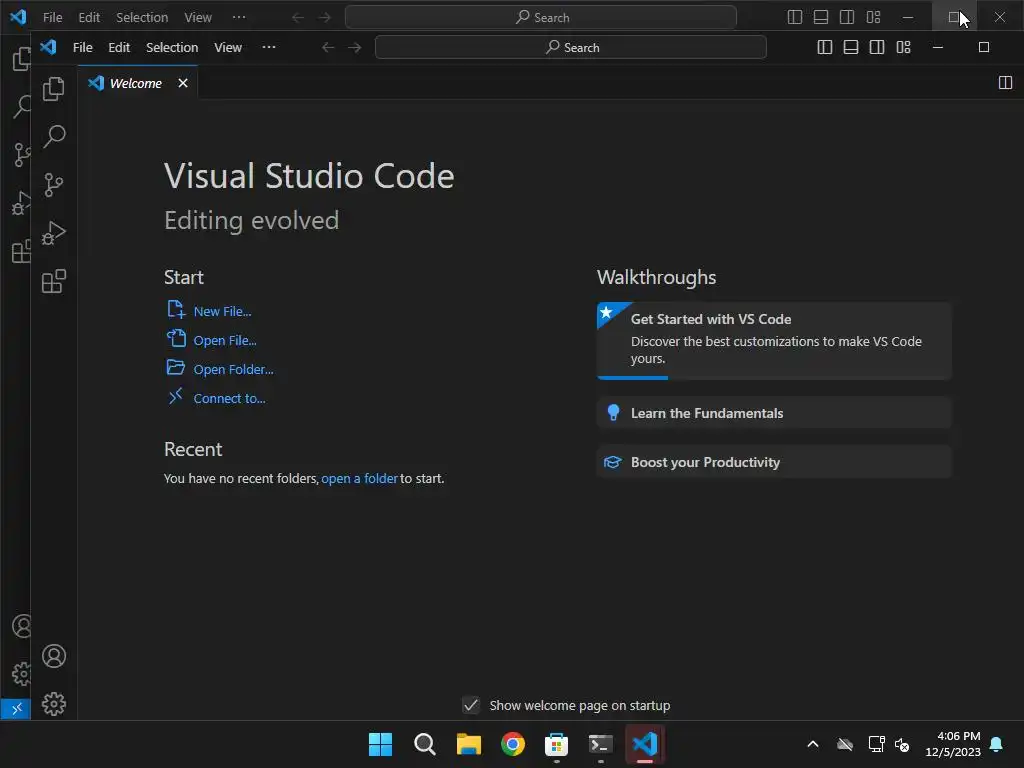Open Edit menu in back window
This screenshot has width=1024, height=768.
click(x=89, y=17)
